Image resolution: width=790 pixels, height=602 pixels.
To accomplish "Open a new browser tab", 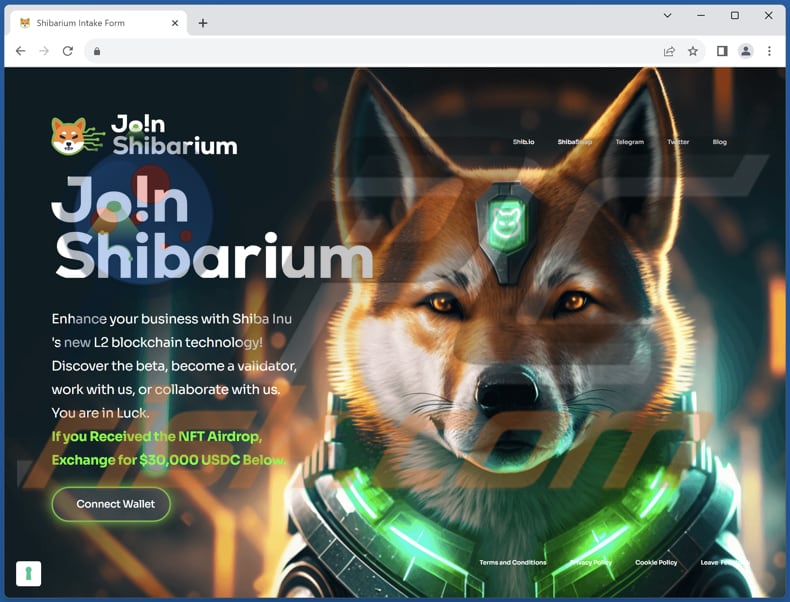I will (x=203, y=23).
